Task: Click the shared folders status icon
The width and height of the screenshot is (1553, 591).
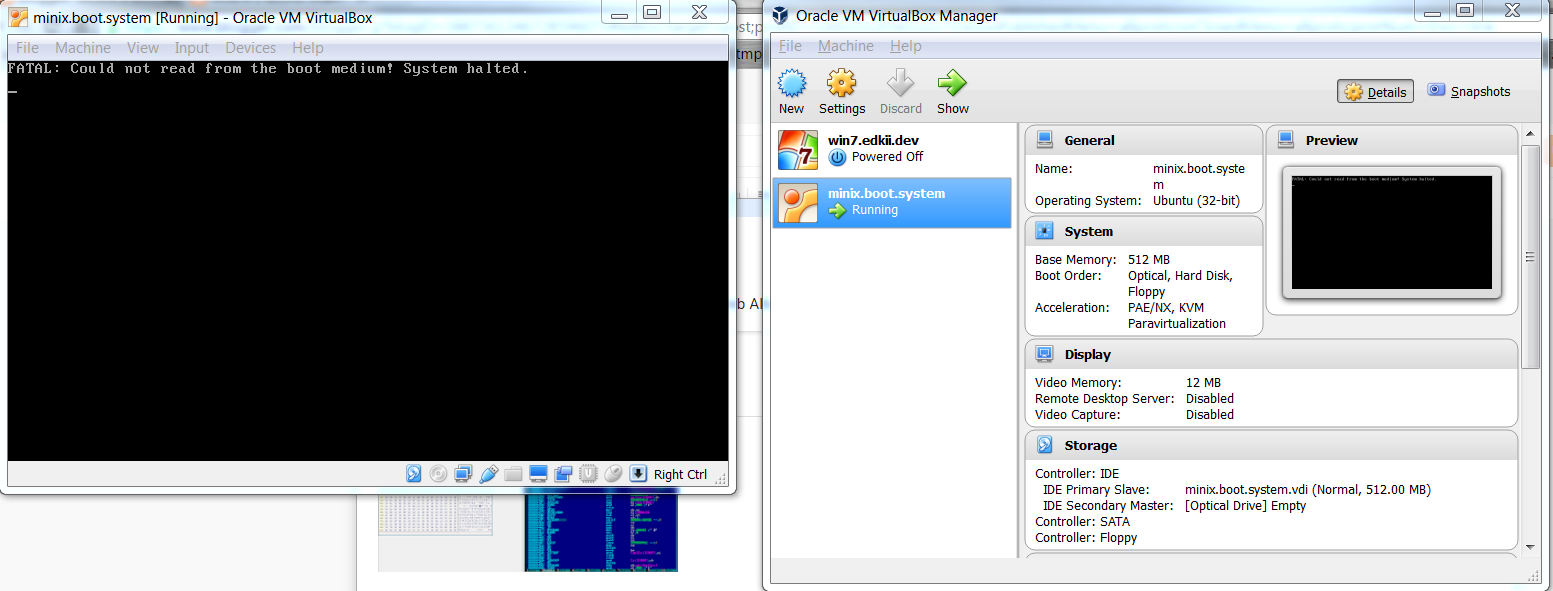Action: click(x=513, y=474)
